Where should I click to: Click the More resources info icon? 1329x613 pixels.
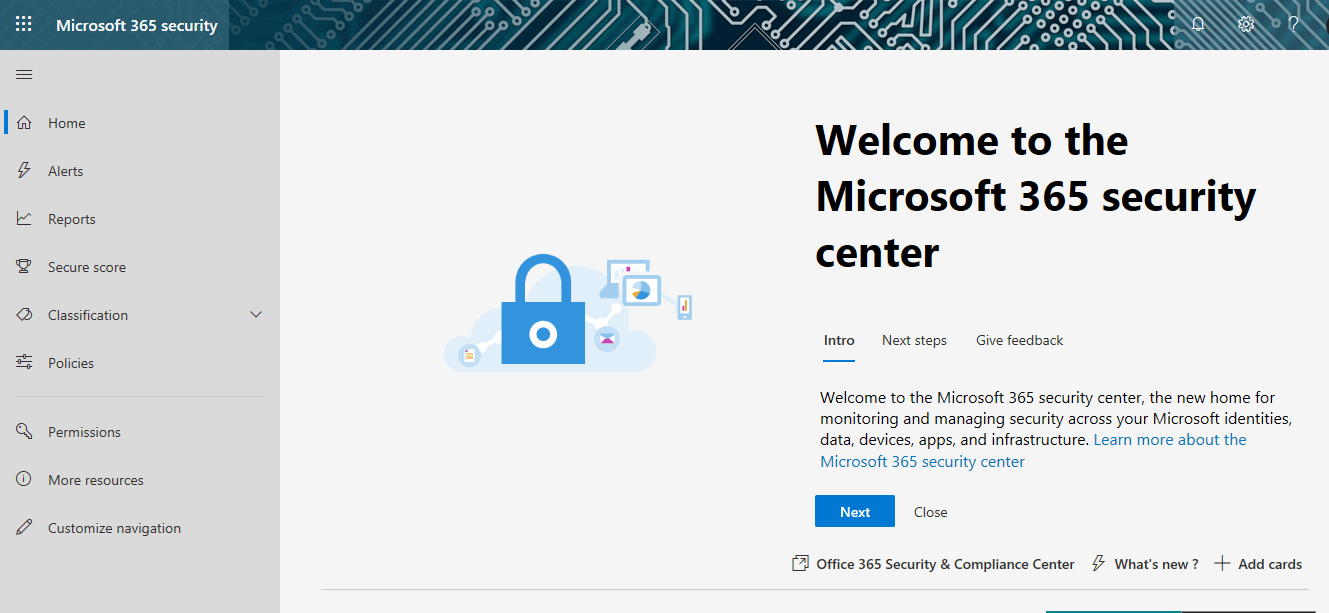[25, 480]
